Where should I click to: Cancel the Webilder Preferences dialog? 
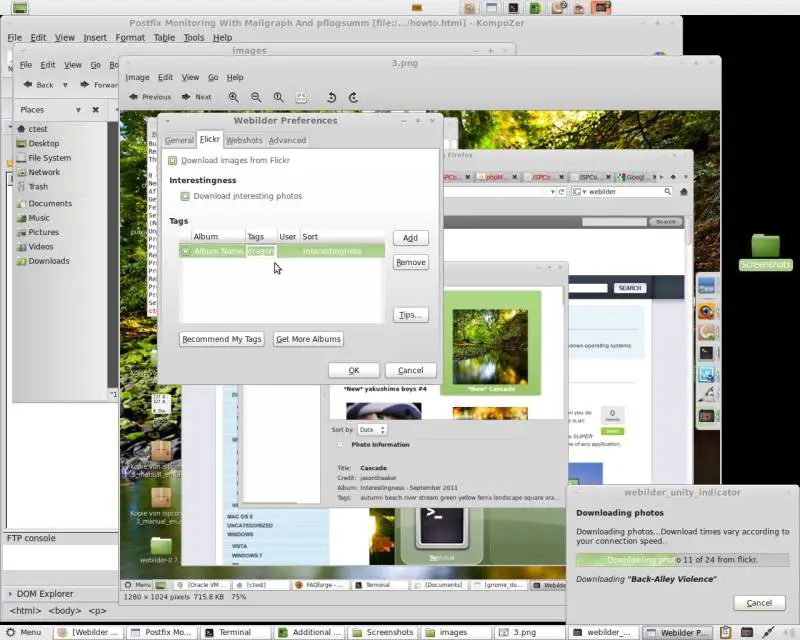coord(410,371)
